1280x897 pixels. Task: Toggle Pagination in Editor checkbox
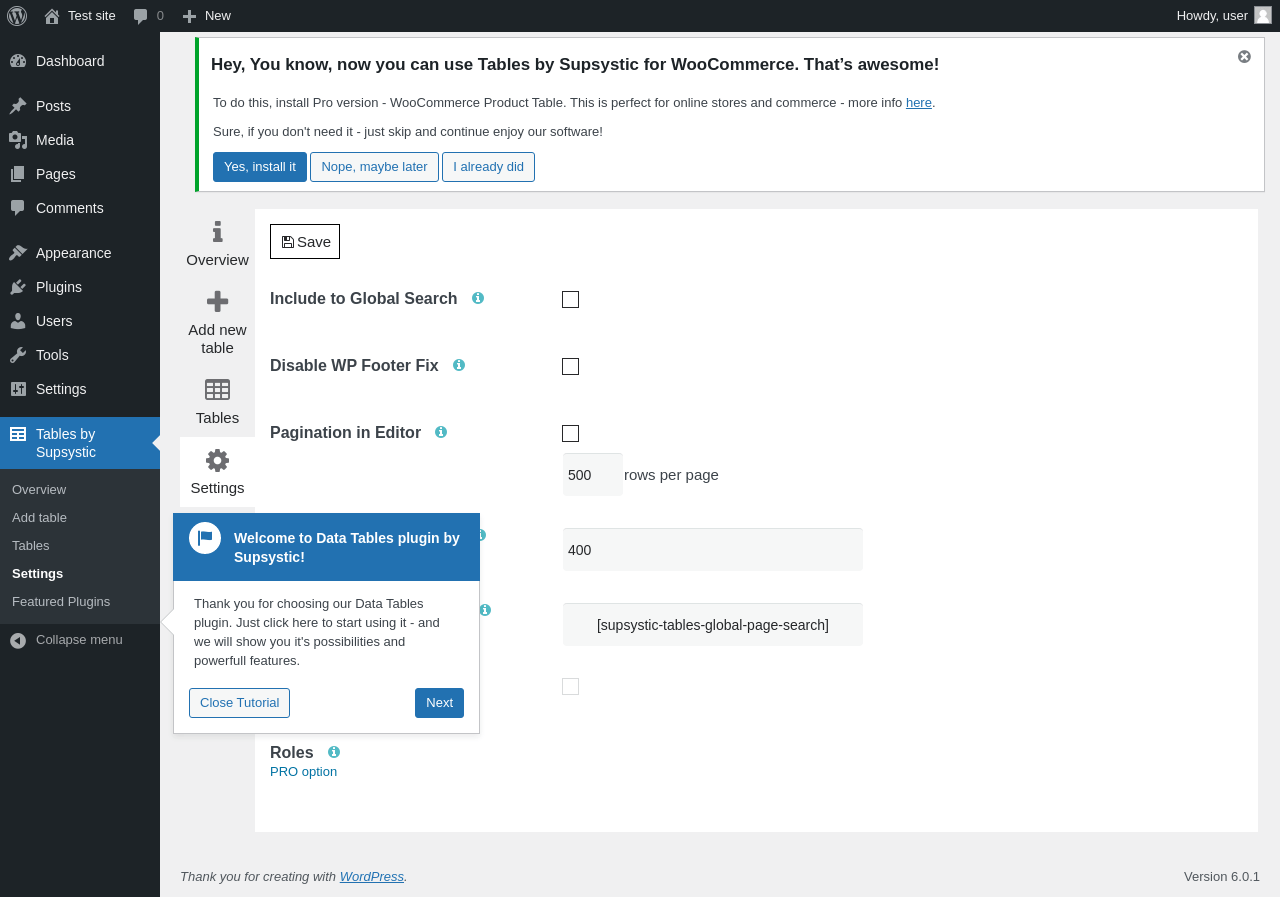[570, 433]
